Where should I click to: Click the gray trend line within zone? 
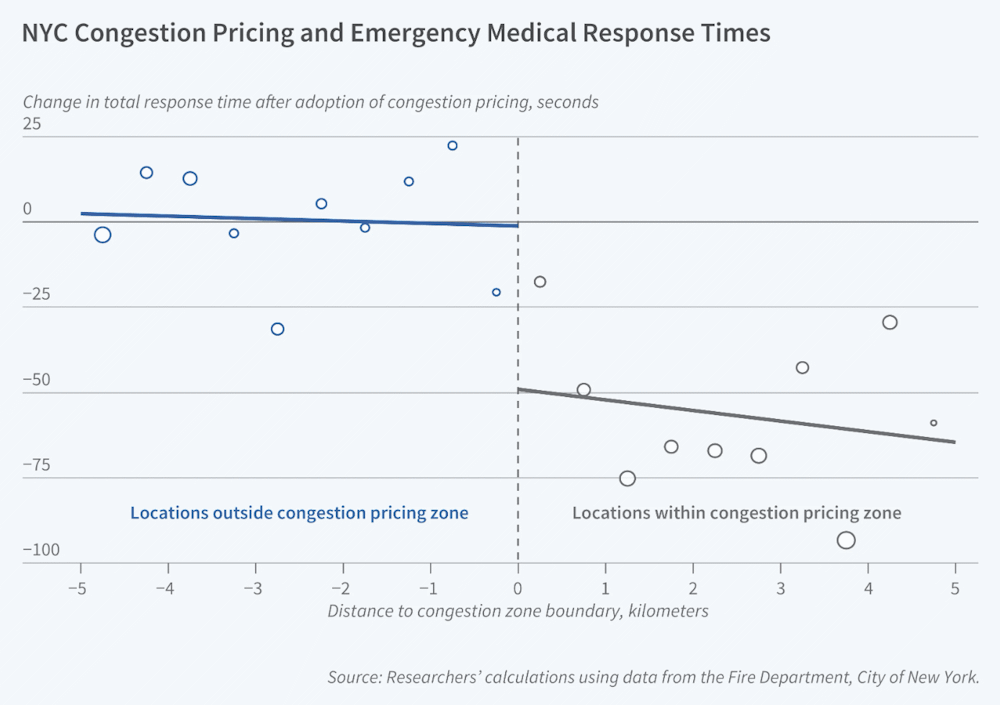[737, 415]
